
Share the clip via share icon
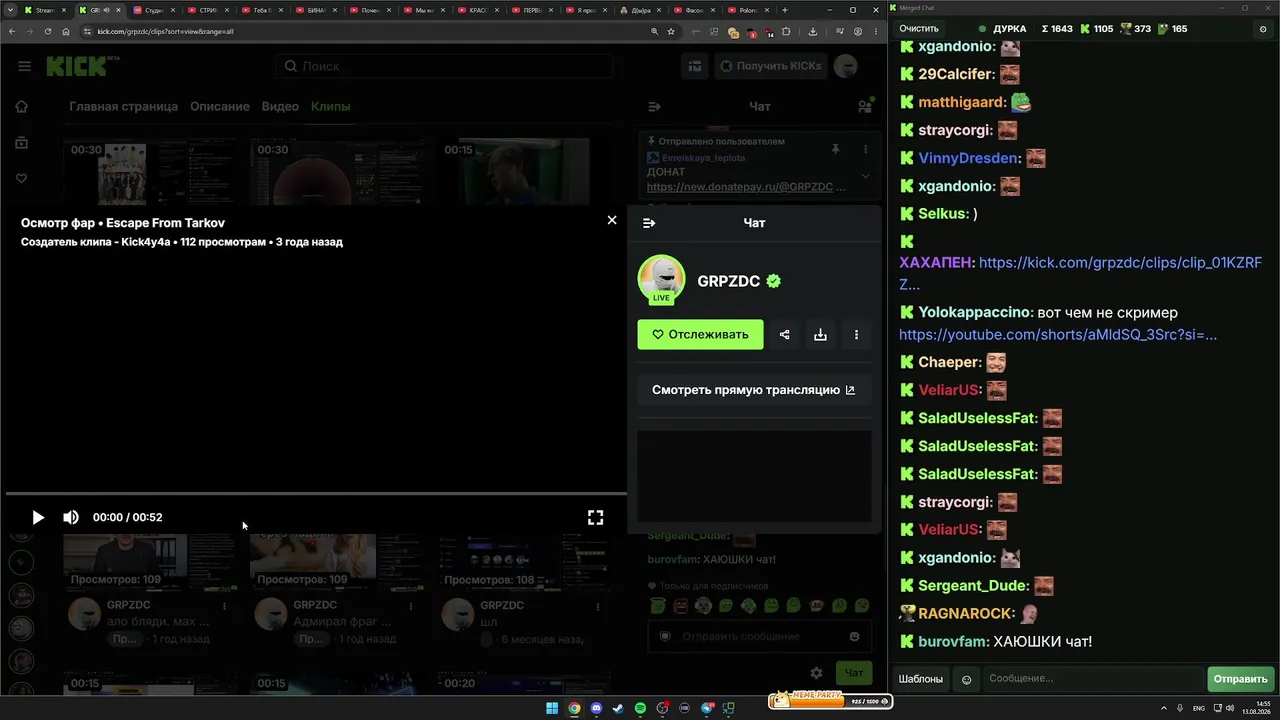(x=785, y=335)
